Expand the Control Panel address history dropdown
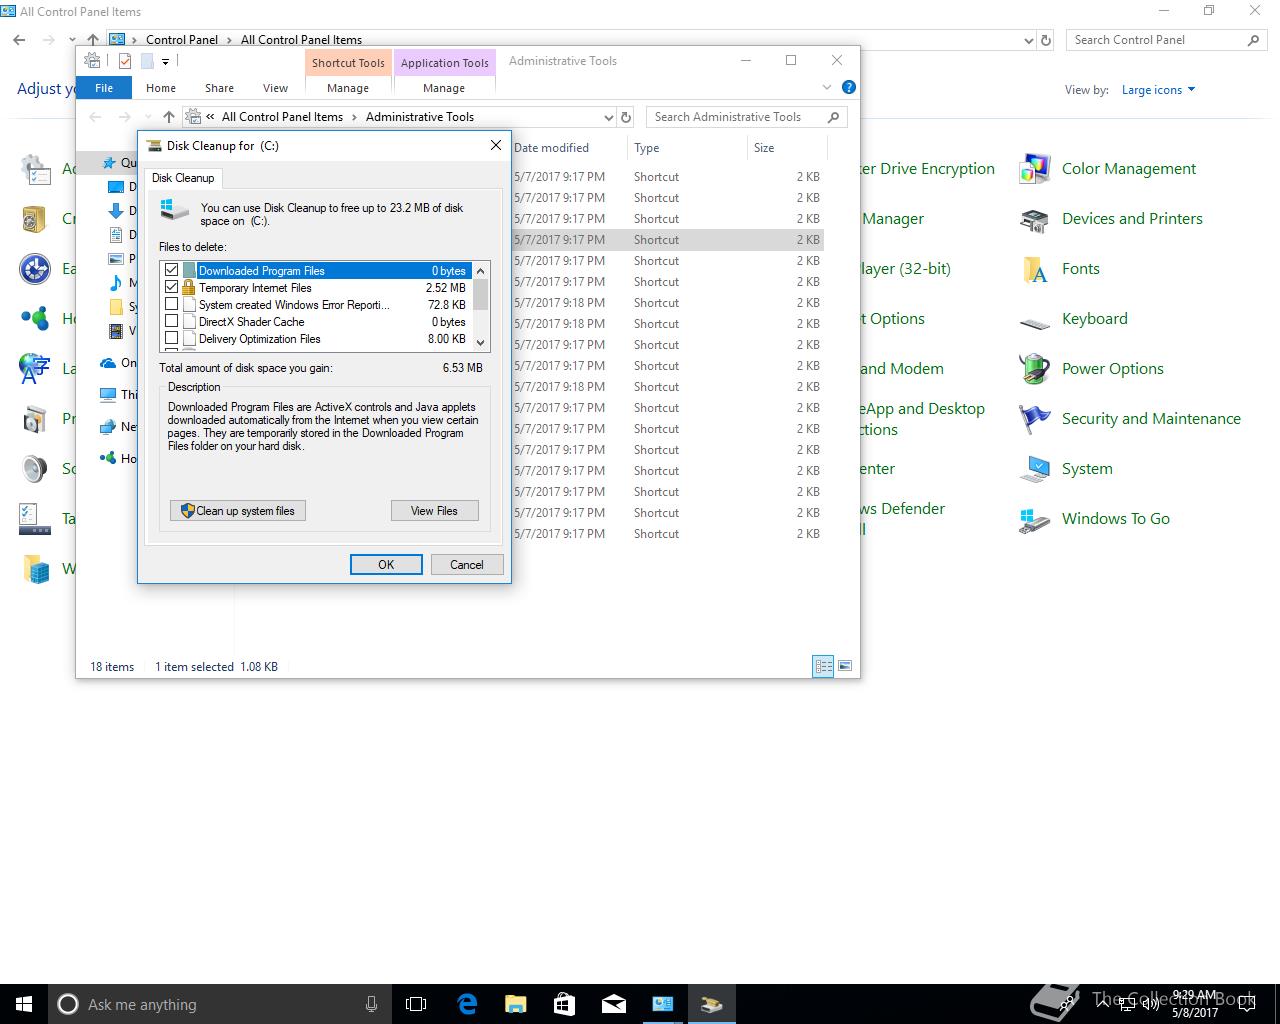This screenshot has width=1280, height=1024. pos(1029,40)
